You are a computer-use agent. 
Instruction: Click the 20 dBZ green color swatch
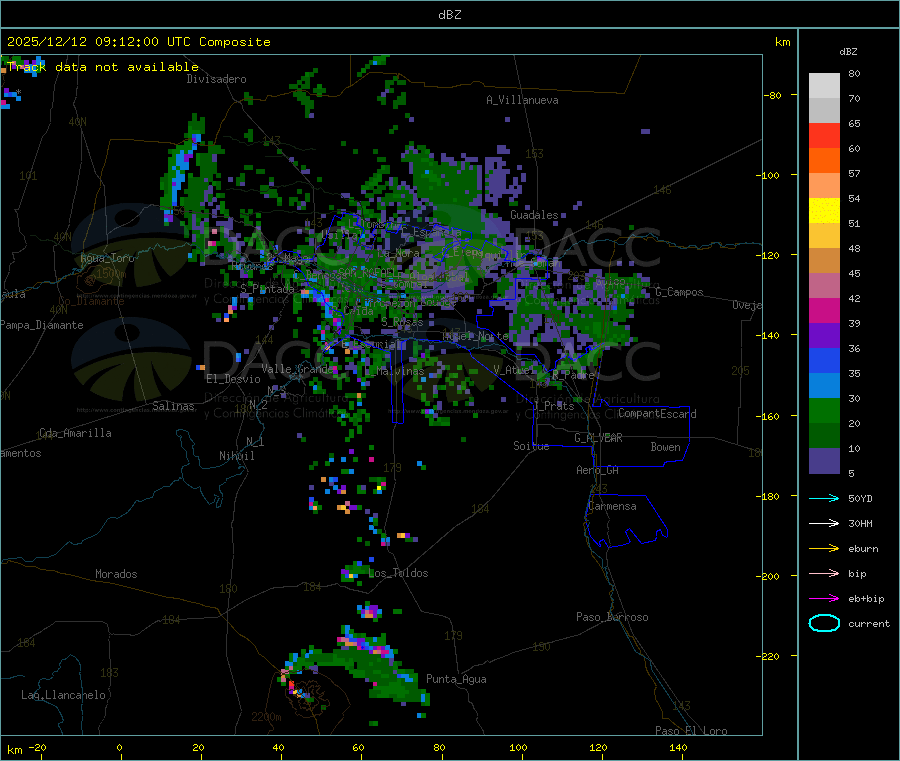[824, 410]
